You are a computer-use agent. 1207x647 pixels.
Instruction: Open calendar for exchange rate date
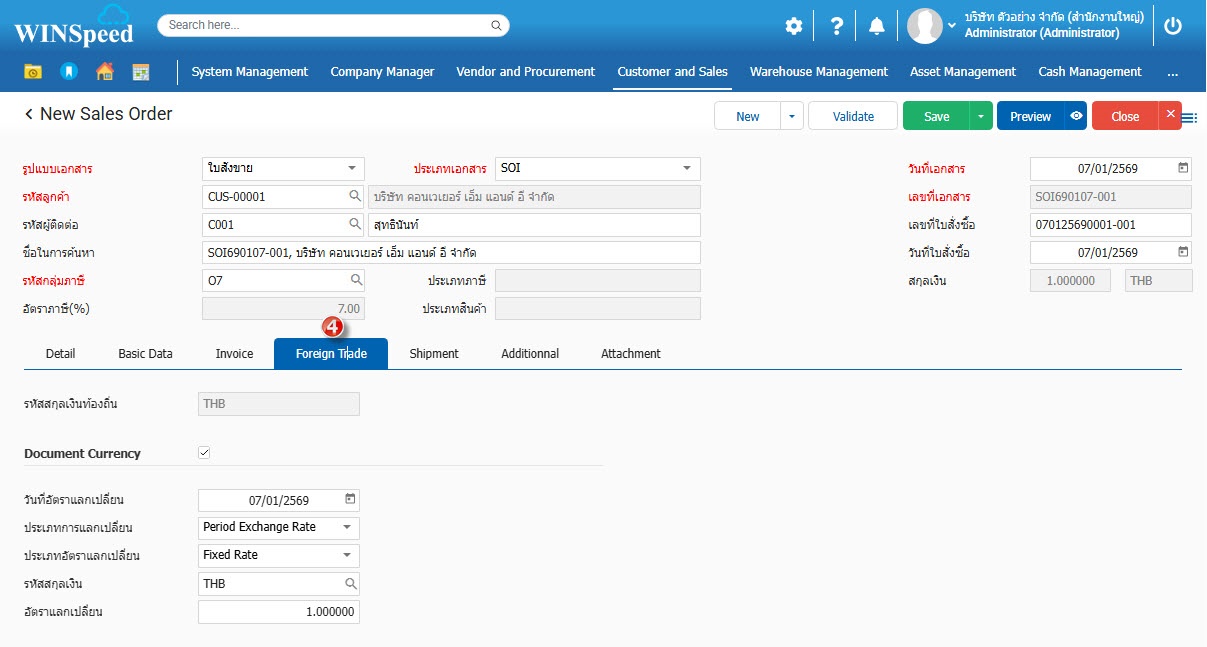[350, 499]
